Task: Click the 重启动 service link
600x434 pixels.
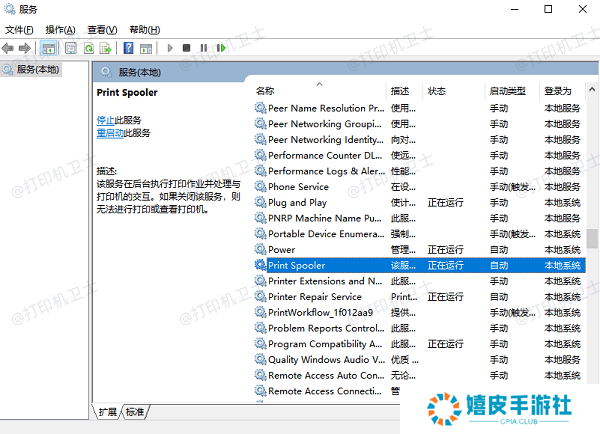Action: pyautogui.click(x=110, y=132)
